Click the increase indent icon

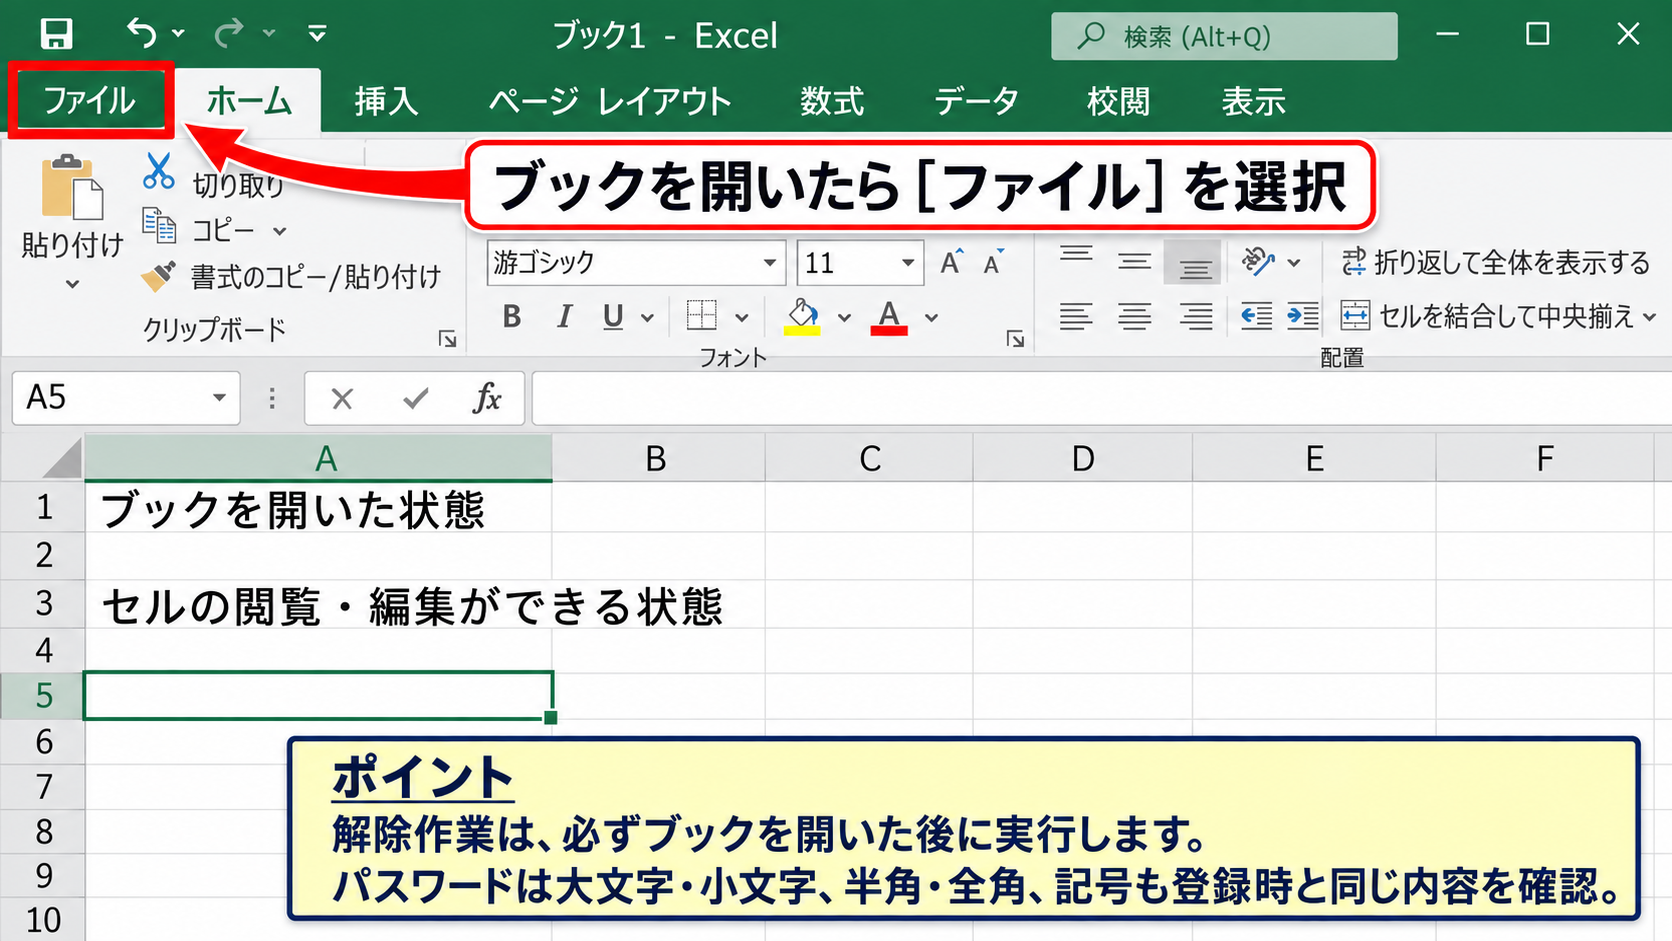pyautogui.click(x=1303, y=317)
